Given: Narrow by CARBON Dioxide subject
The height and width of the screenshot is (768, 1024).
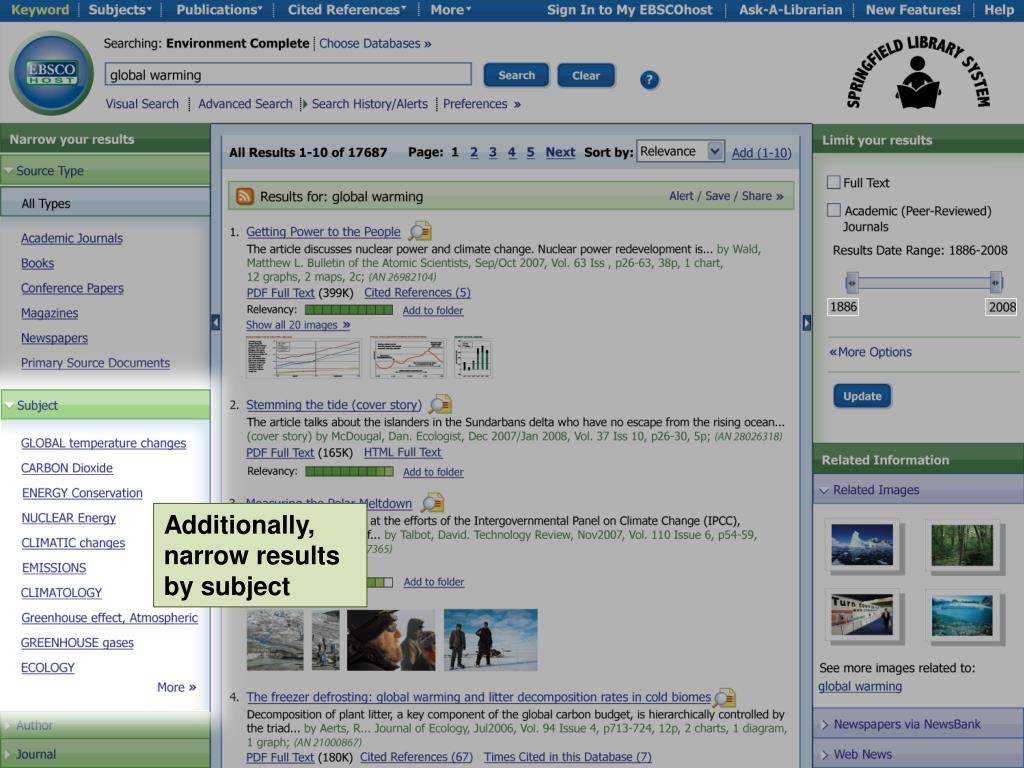Looking at the screenshot, I should (x=67, y=468).
